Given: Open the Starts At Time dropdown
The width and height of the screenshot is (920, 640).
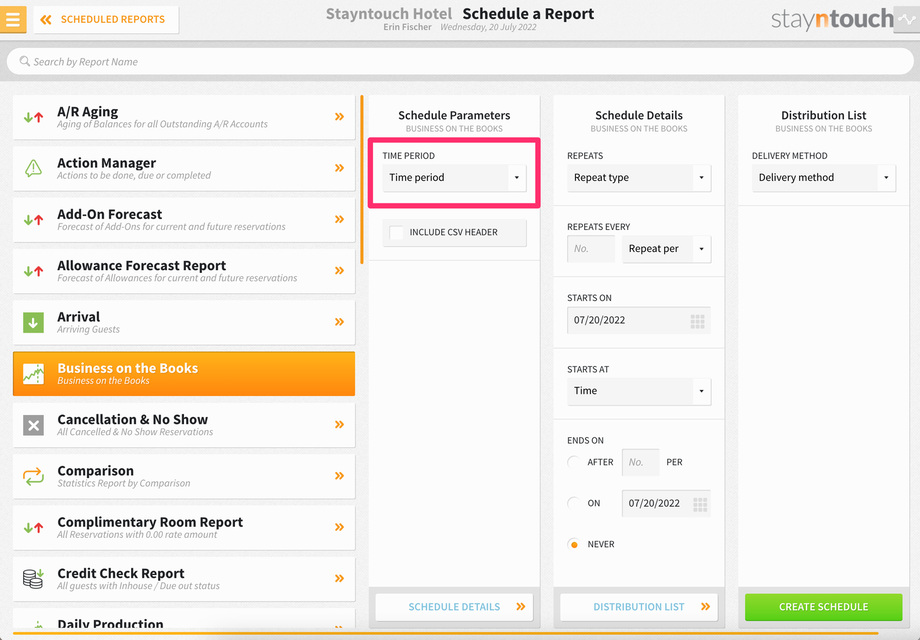Looking at the screenshot, I should coord(639,391).
